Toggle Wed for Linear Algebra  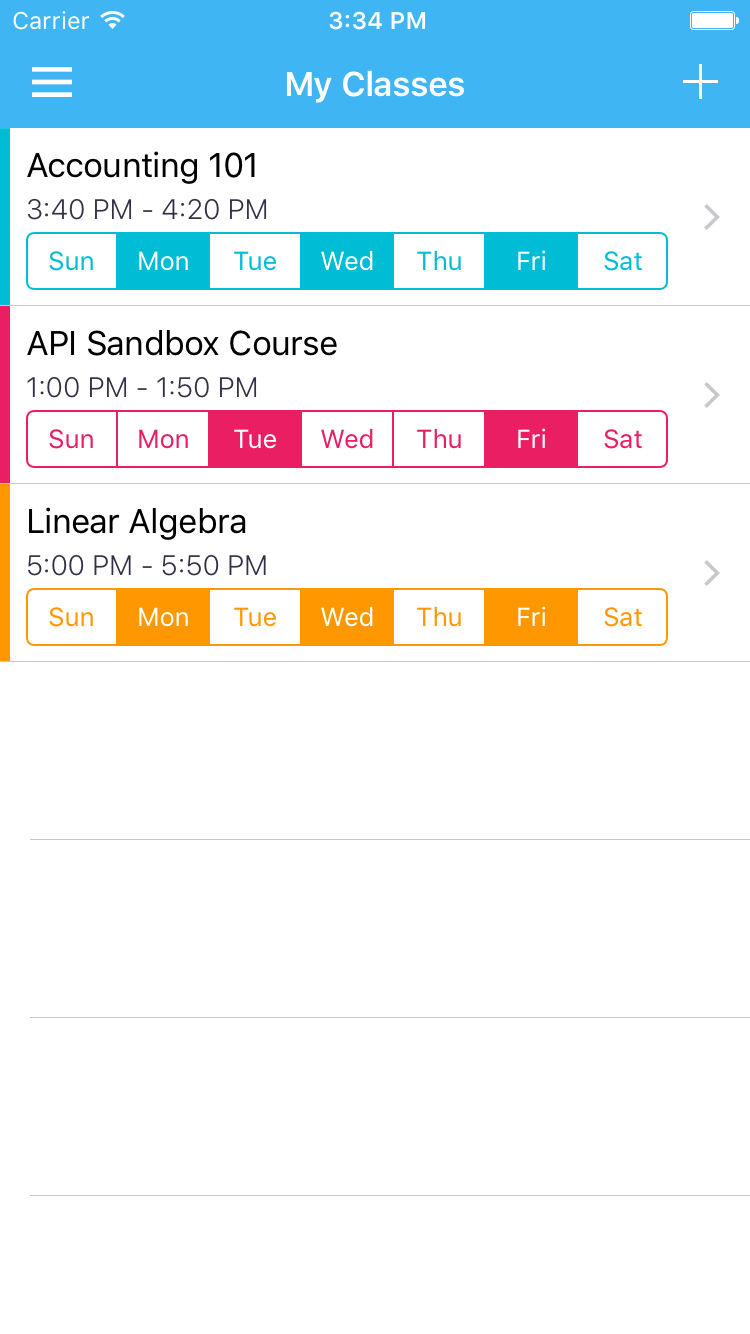pyautogui.click(x=347, y=617)
